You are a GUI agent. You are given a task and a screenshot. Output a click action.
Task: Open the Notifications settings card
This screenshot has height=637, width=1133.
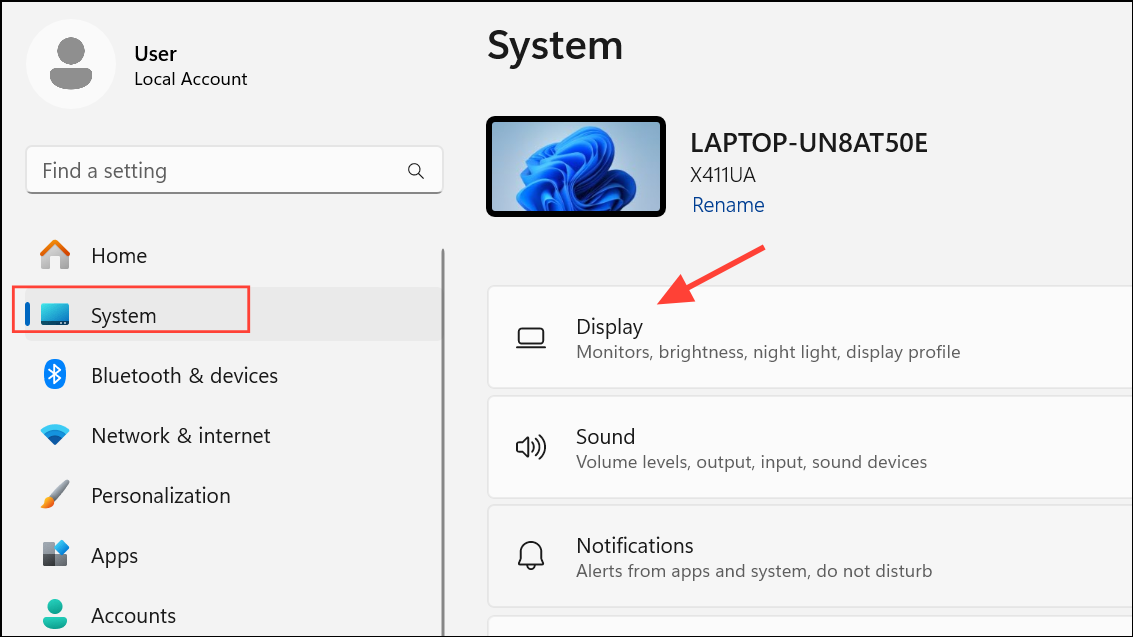click(810, 556)
